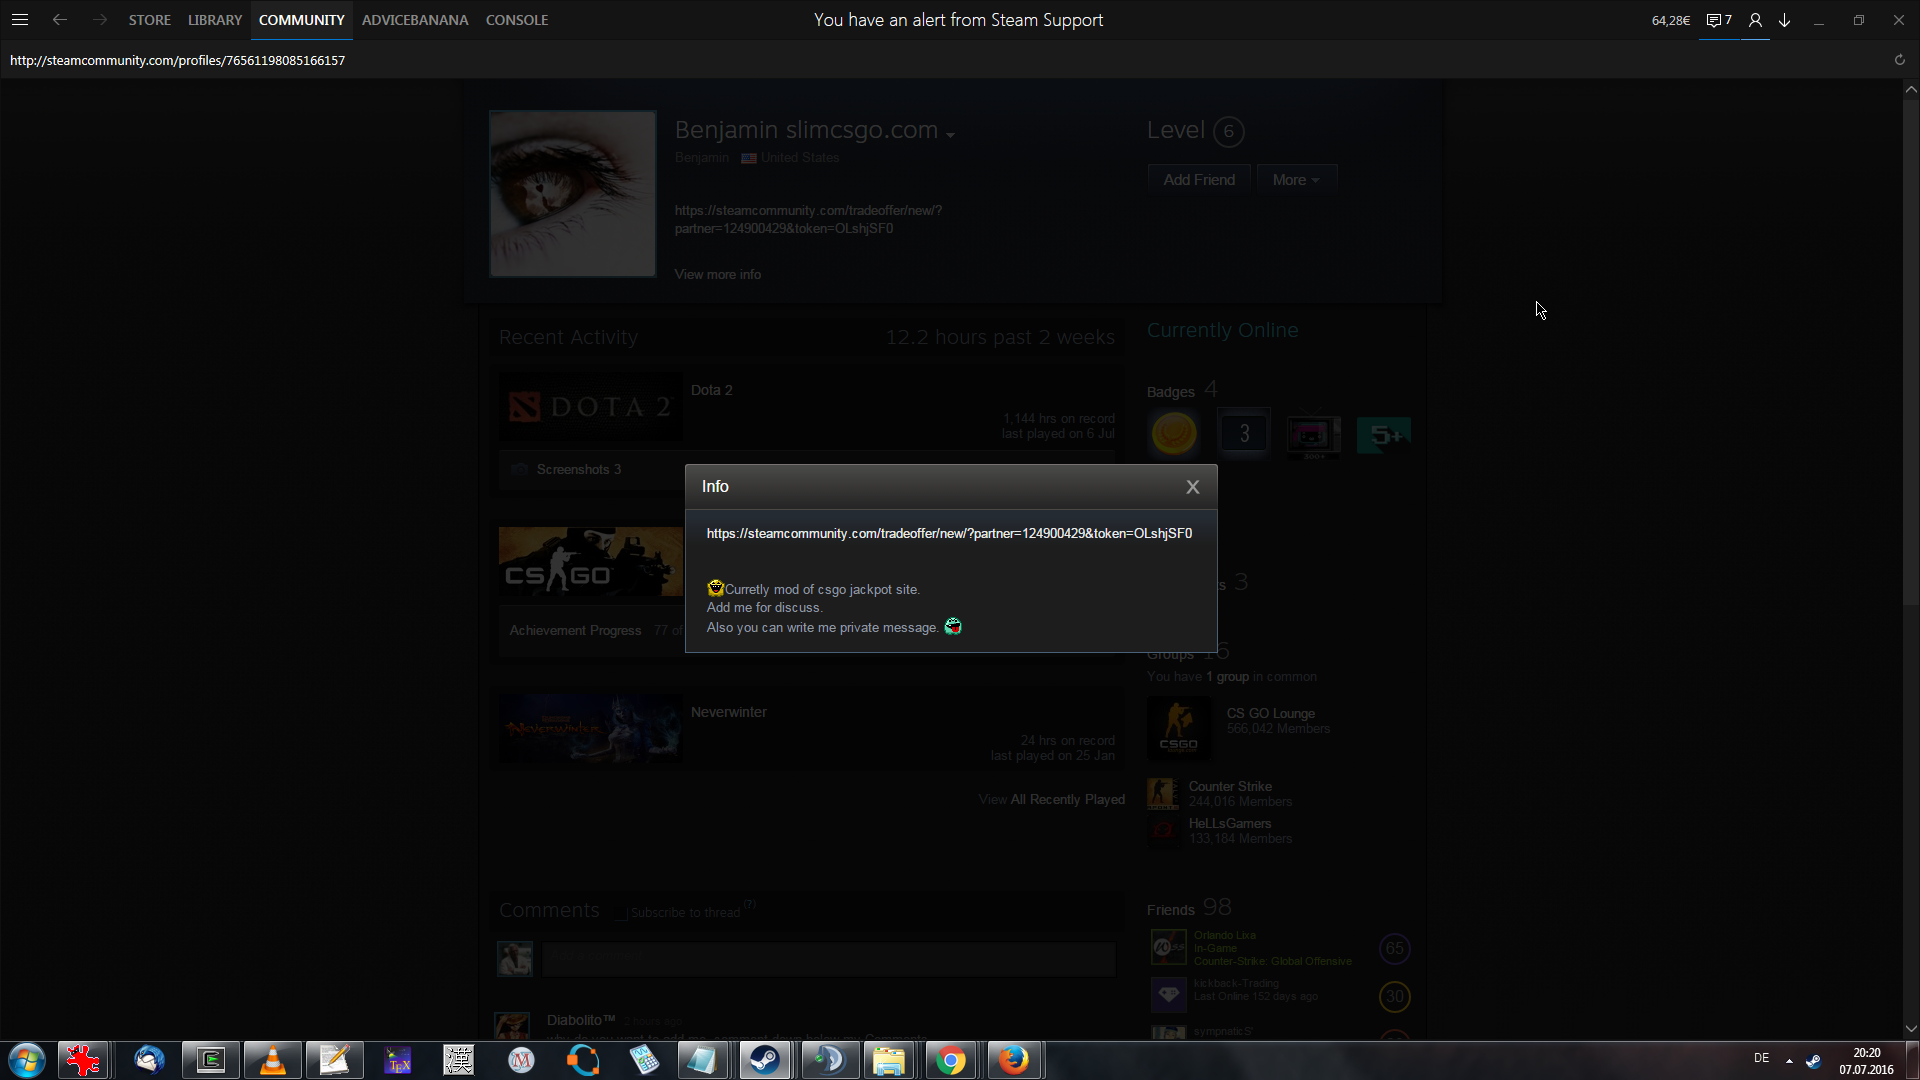
Task: Click the Add Friend button
Action: [1198, 180]
